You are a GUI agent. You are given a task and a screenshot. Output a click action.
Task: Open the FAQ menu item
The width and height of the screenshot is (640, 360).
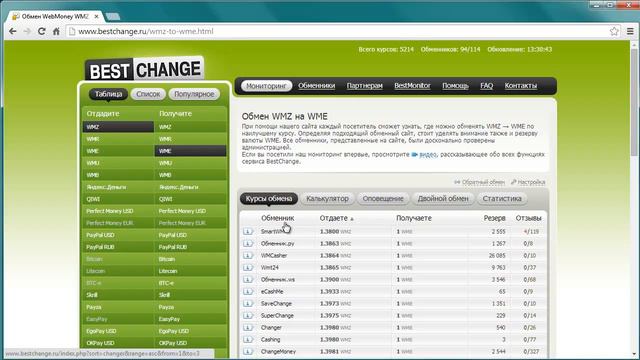[x=487, y=86]
